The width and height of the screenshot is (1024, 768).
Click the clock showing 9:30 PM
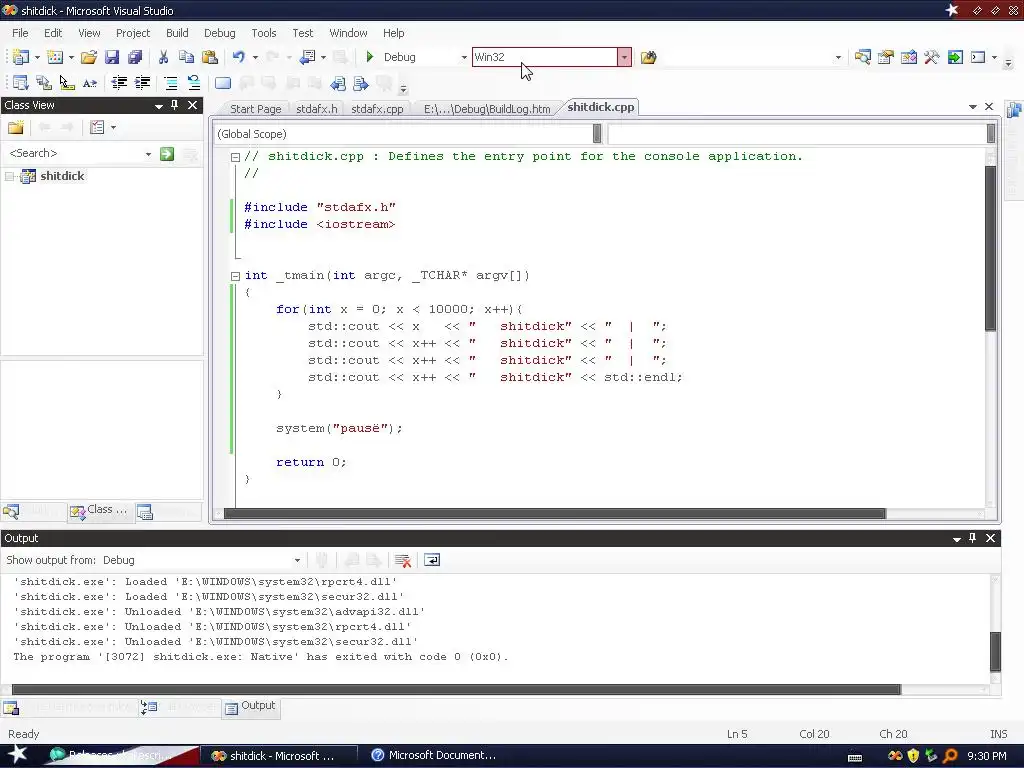pos(987,756)
